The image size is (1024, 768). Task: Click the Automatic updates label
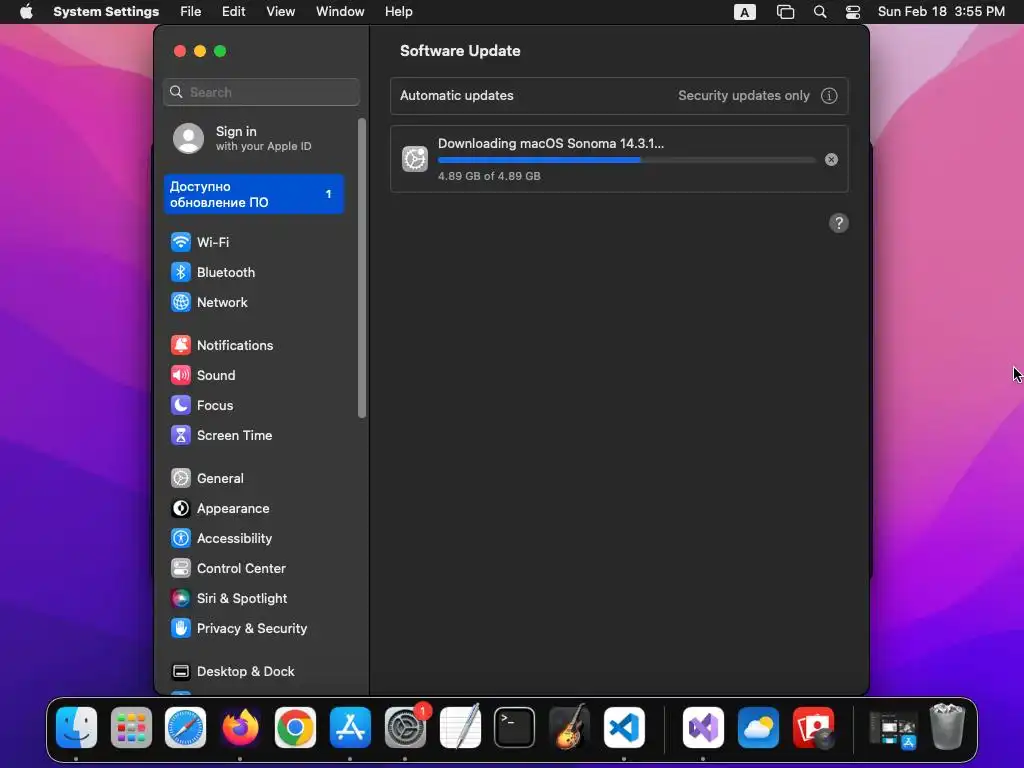click(456, 96)
